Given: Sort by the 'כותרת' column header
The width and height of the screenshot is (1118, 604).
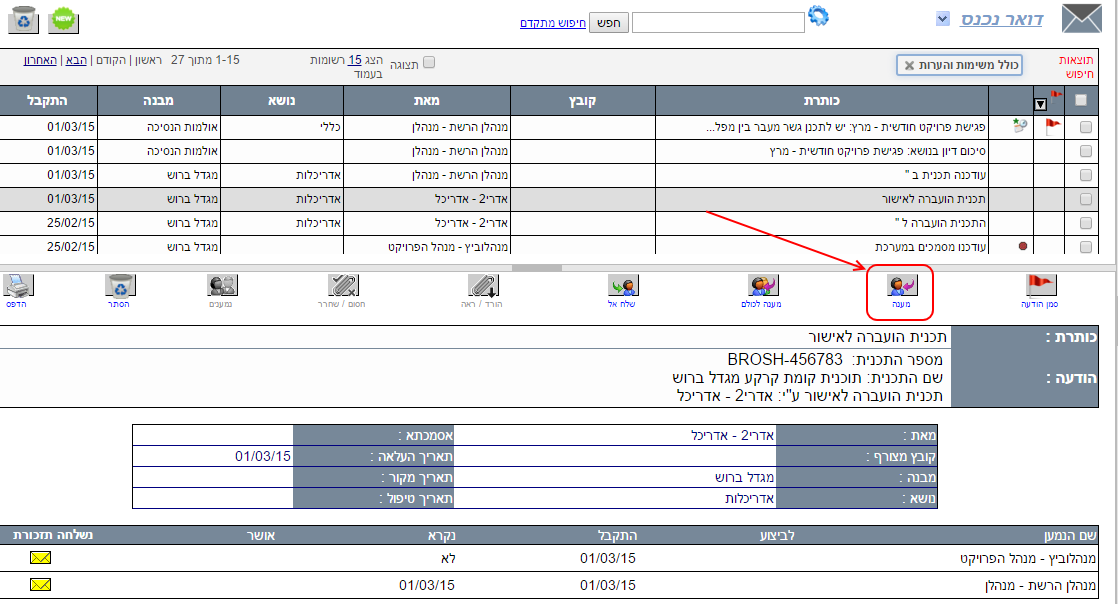Looking at the screenshot, I should pos(821,100).
